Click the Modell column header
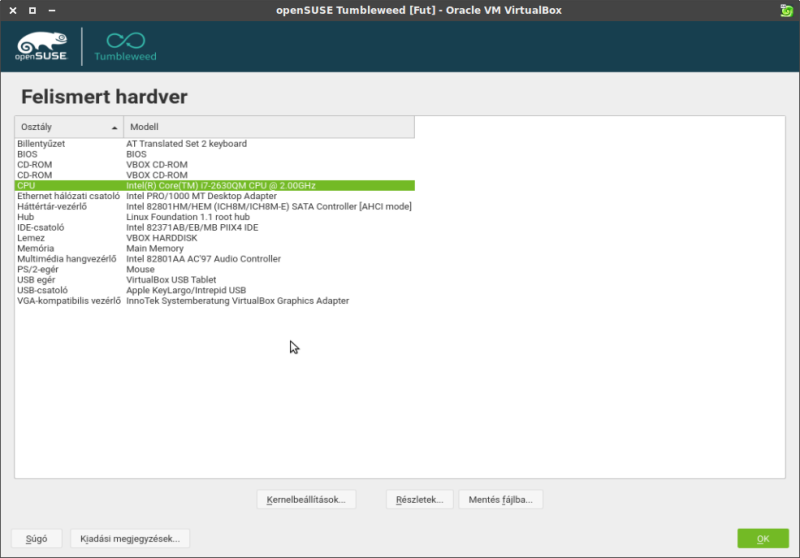The height and width of the screenshot is (558, 800). tap(269, 127)
